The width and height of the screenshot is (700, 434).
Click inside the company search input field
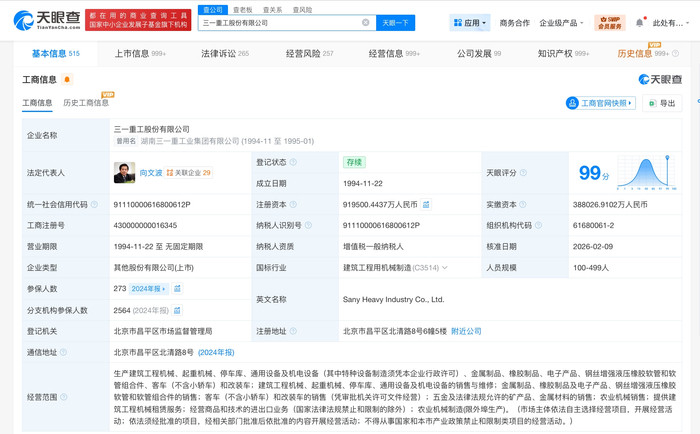[278, 23]
